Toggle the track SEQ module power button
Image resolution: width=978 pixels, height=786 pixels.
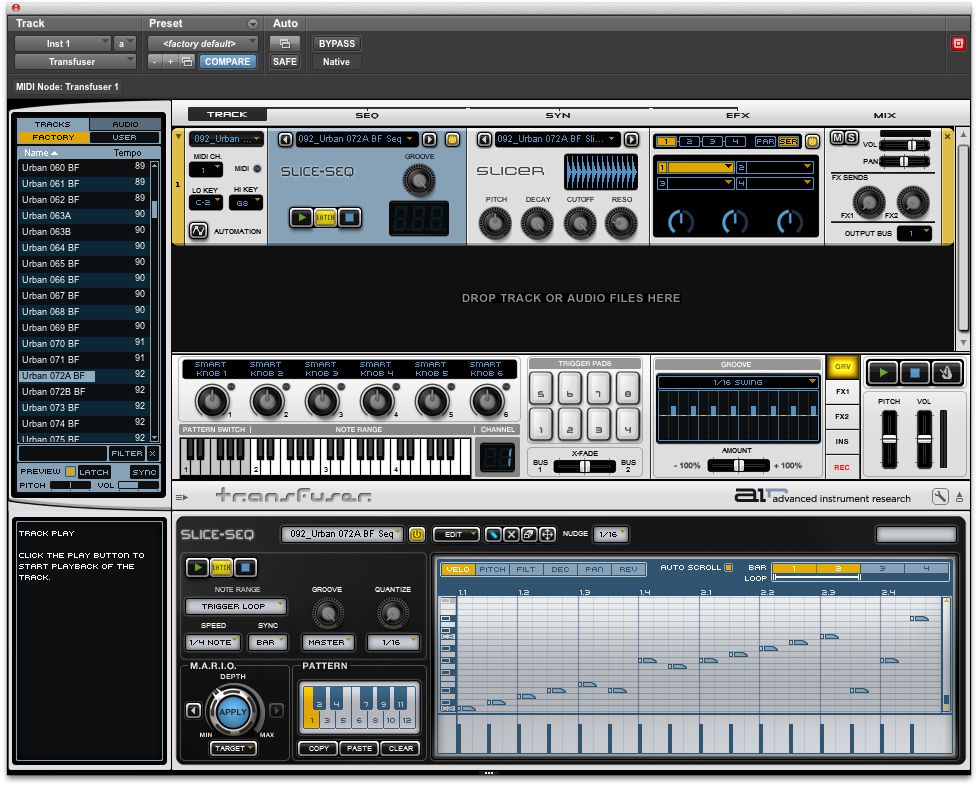pos(452,139)
